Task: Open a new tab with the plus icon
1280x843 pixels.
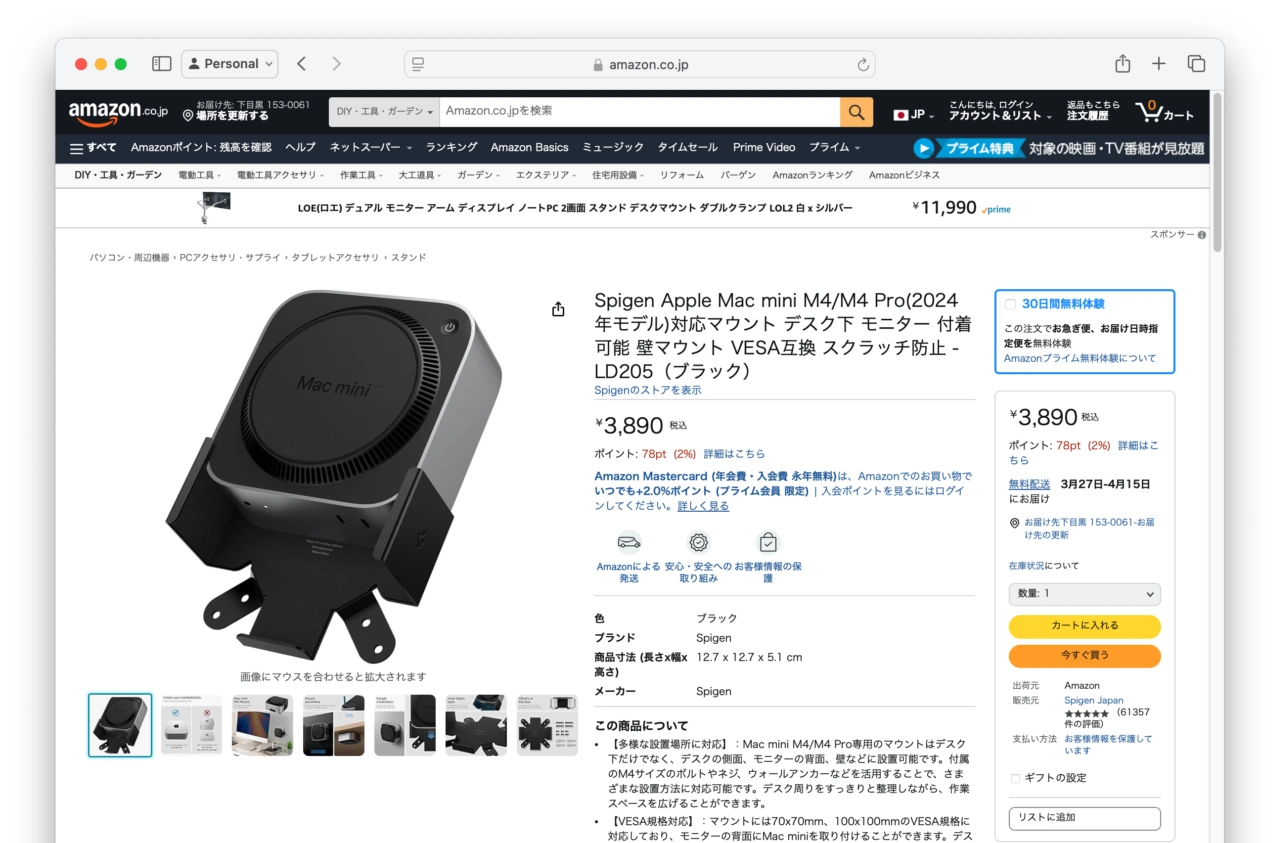Action: (1158, 64)
